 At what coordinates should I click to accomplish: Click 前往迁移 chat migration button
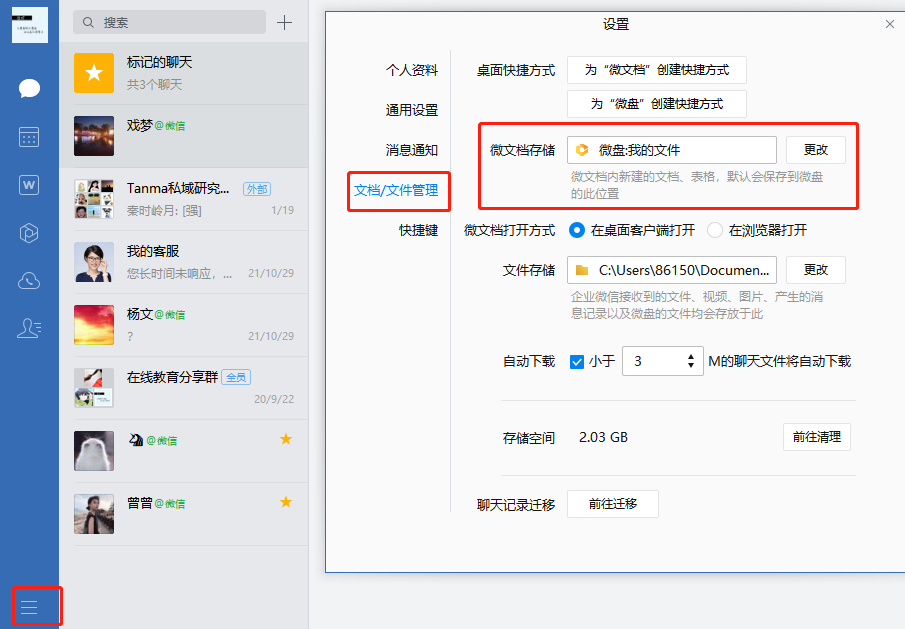click(612, 504)
